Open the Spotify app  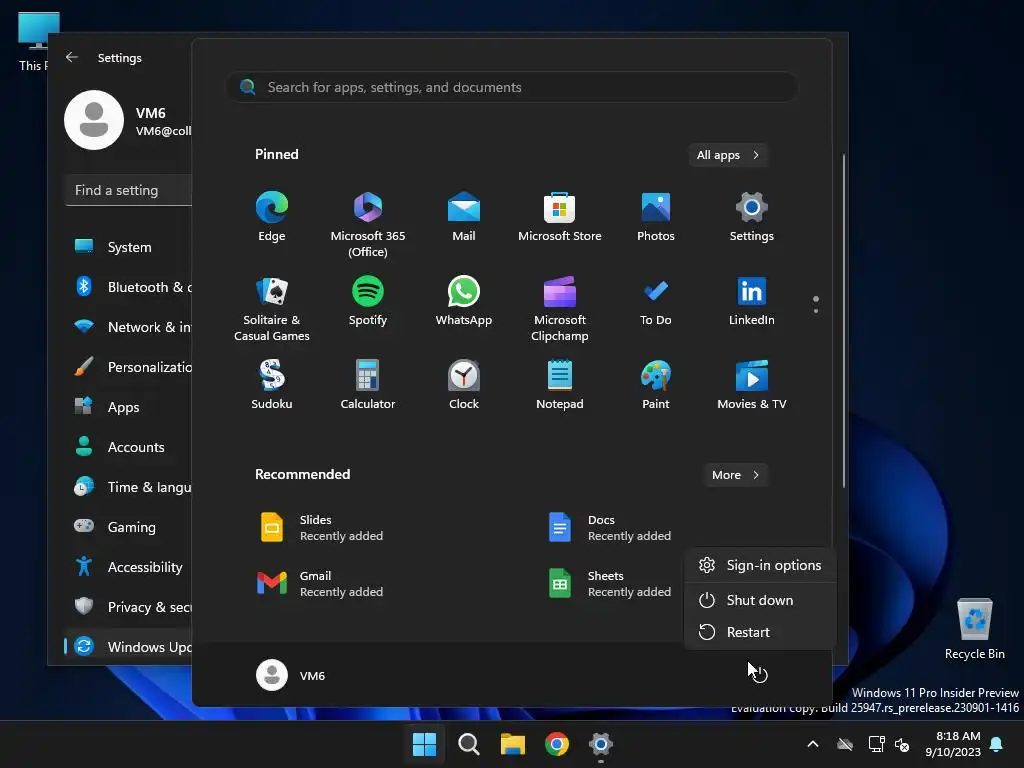pyautogui.click(x=368, y=300)
